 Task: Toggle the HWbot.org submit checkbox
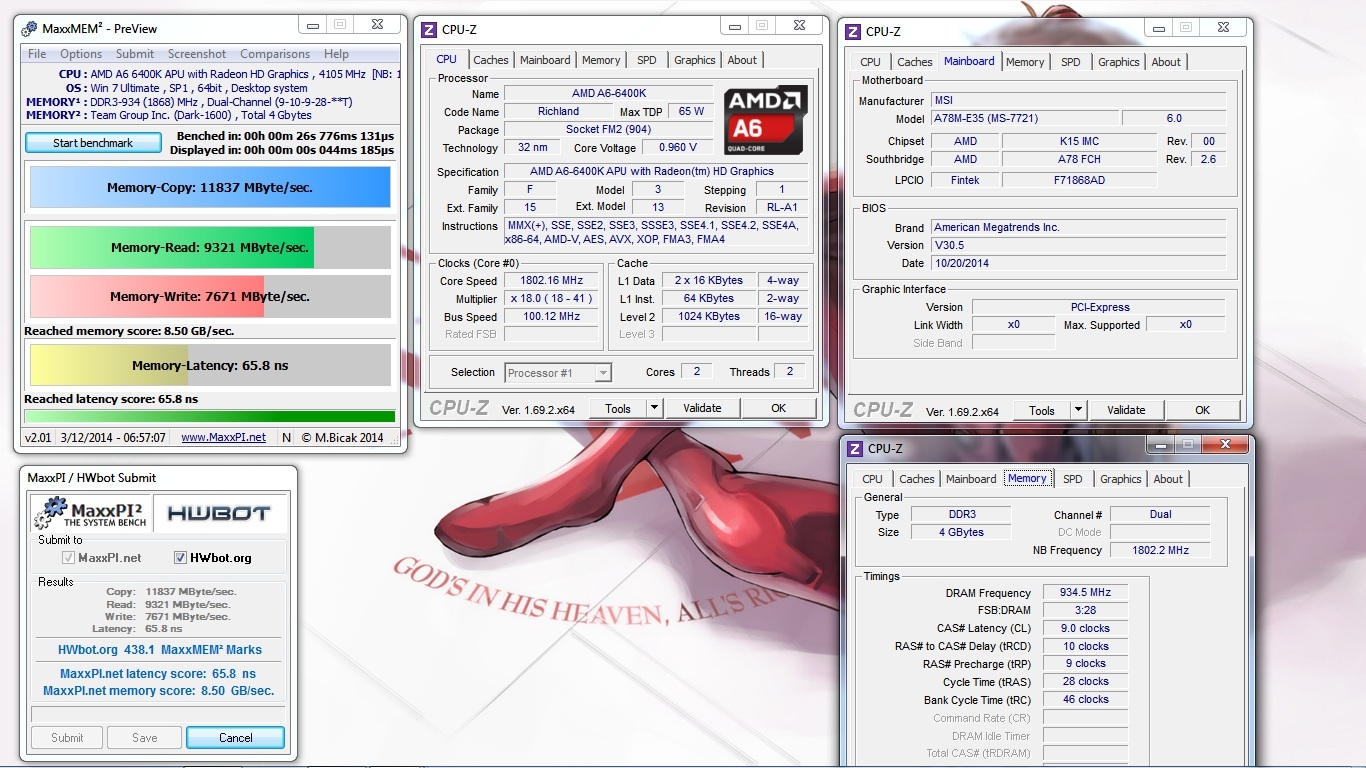click(181, 558)
